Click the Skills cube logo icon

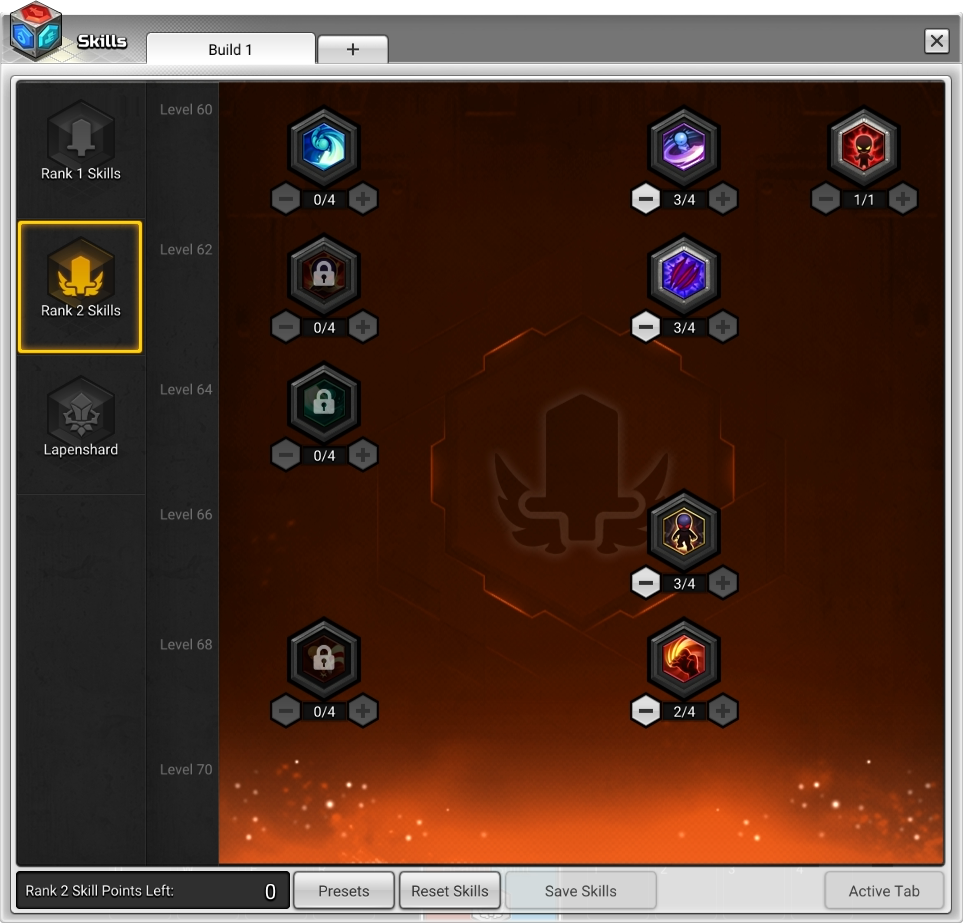(36, 31)
